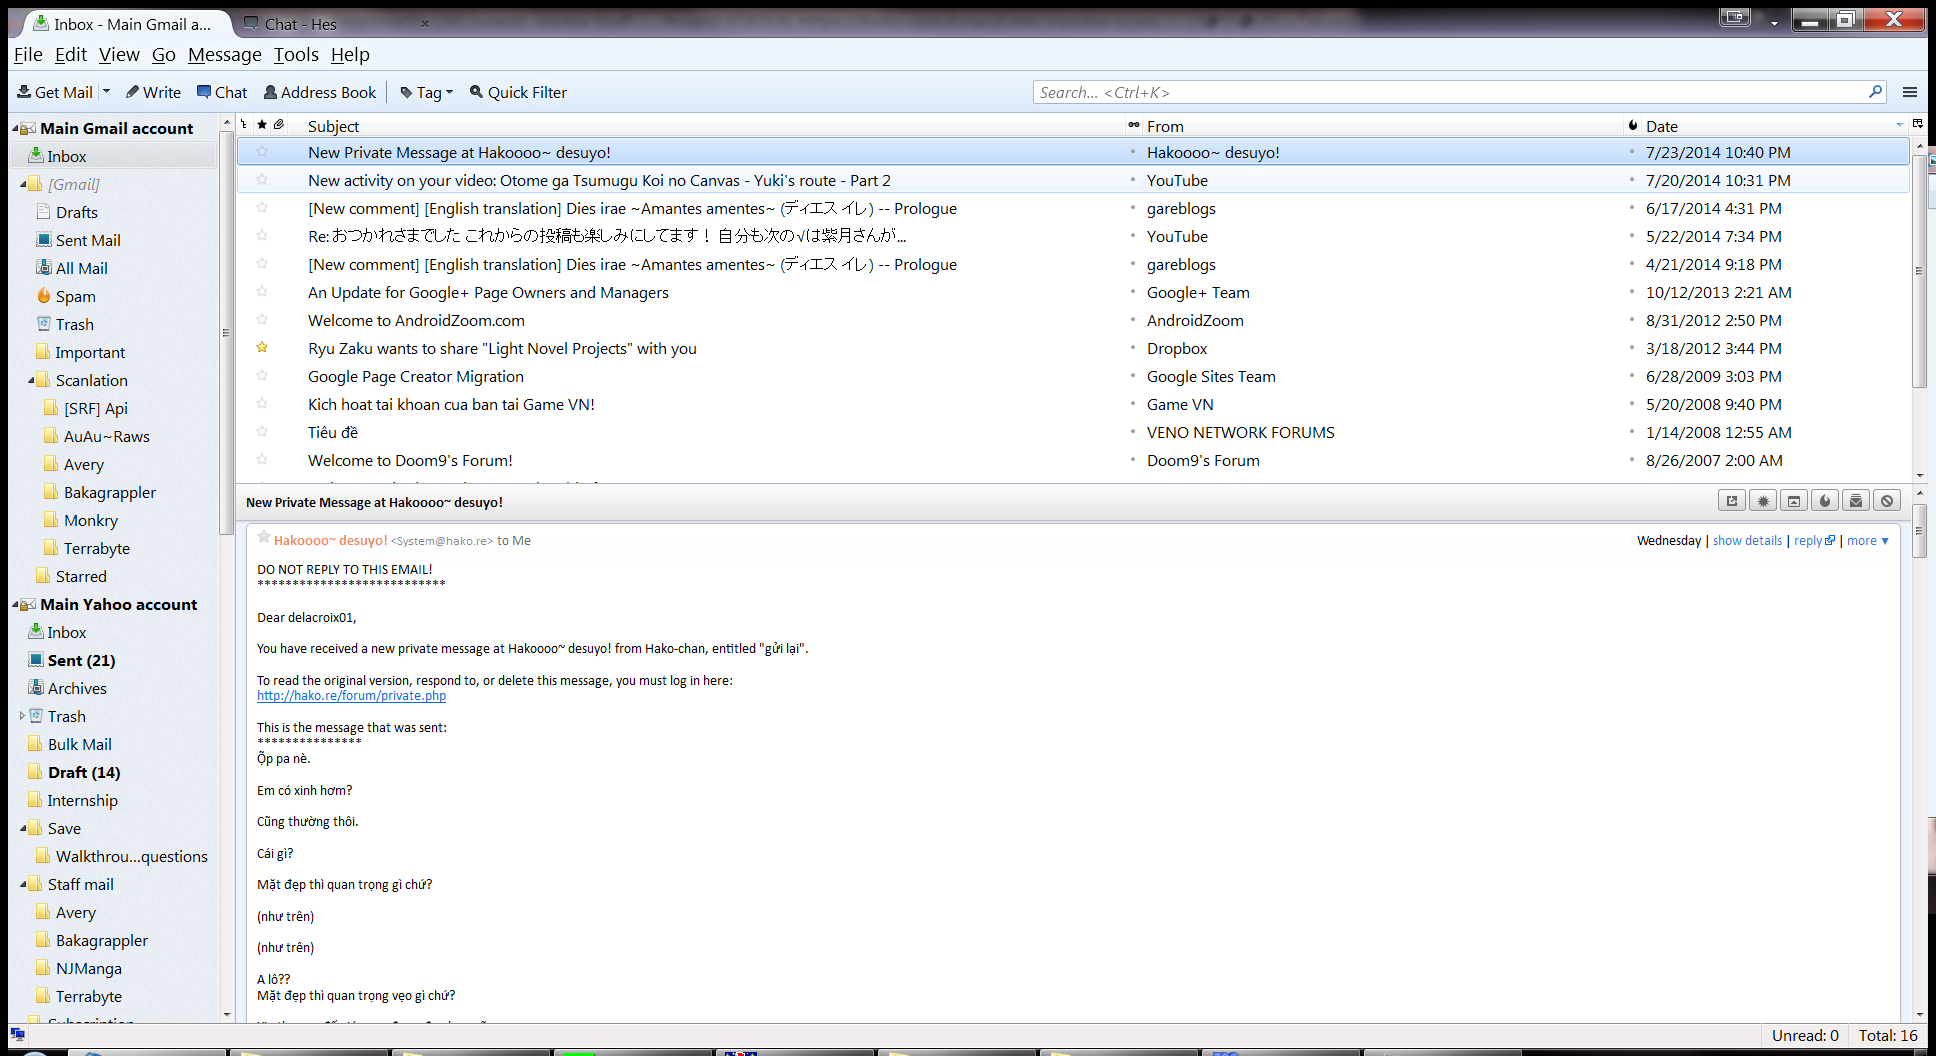This screenshot has width=1936, height=1056.
Task: Star the Welcome to AndroidZoom.com message
Action: click(262, 320)
